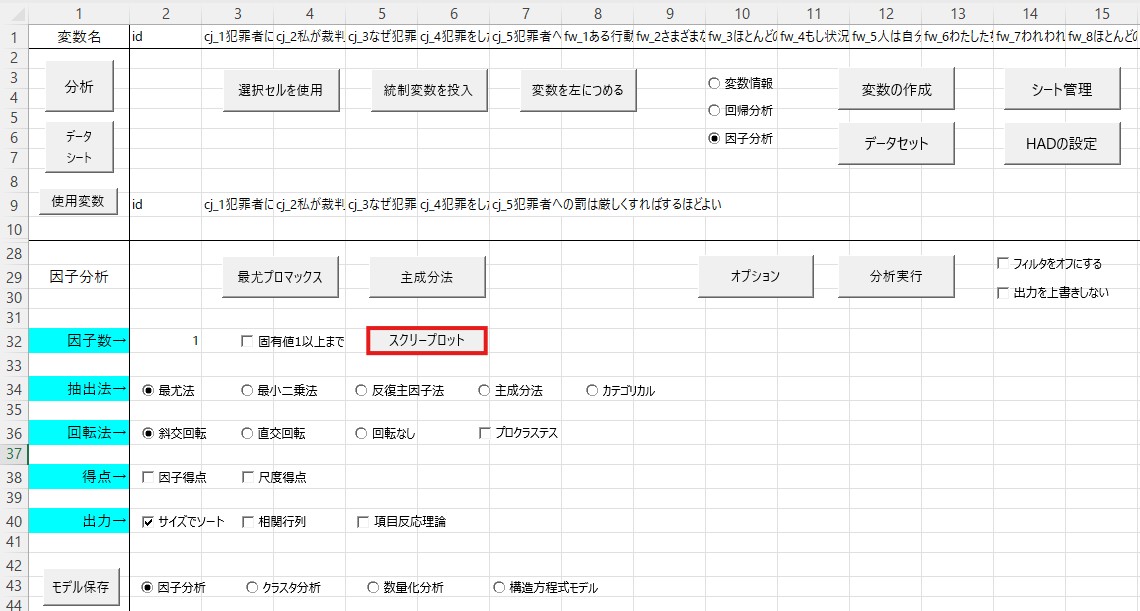1140x611 pixels.
Task: Click the 変数を左につめる button
Action: [x=577, y=90]
